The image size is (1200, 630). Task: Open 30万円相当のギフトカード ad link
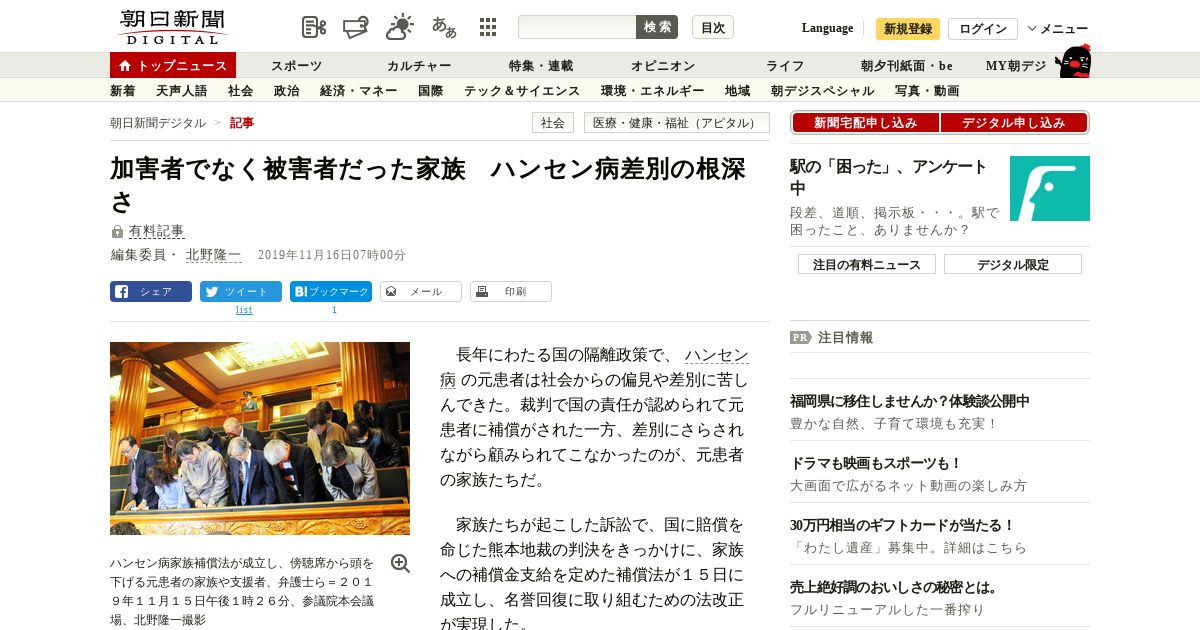(903, 525)
